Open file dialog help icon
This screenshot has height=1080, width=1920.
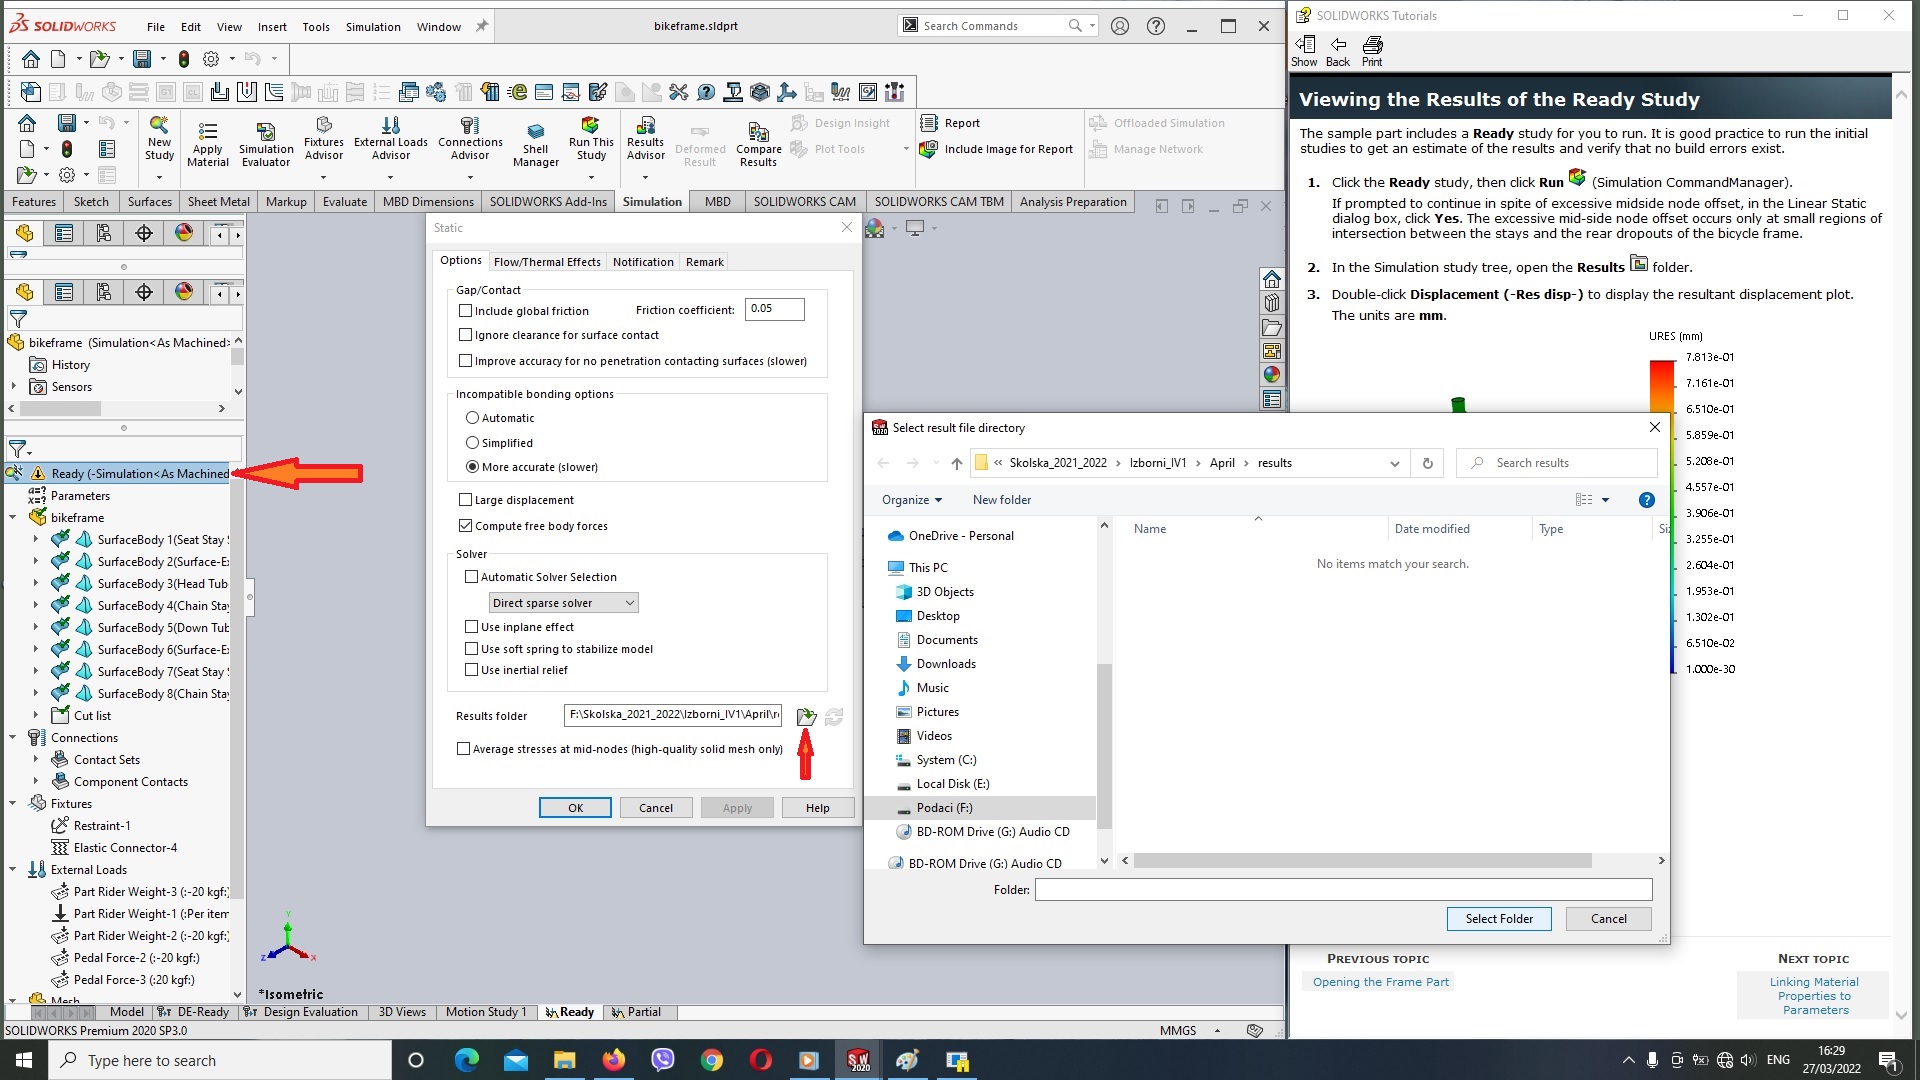tap(1646, 500)
